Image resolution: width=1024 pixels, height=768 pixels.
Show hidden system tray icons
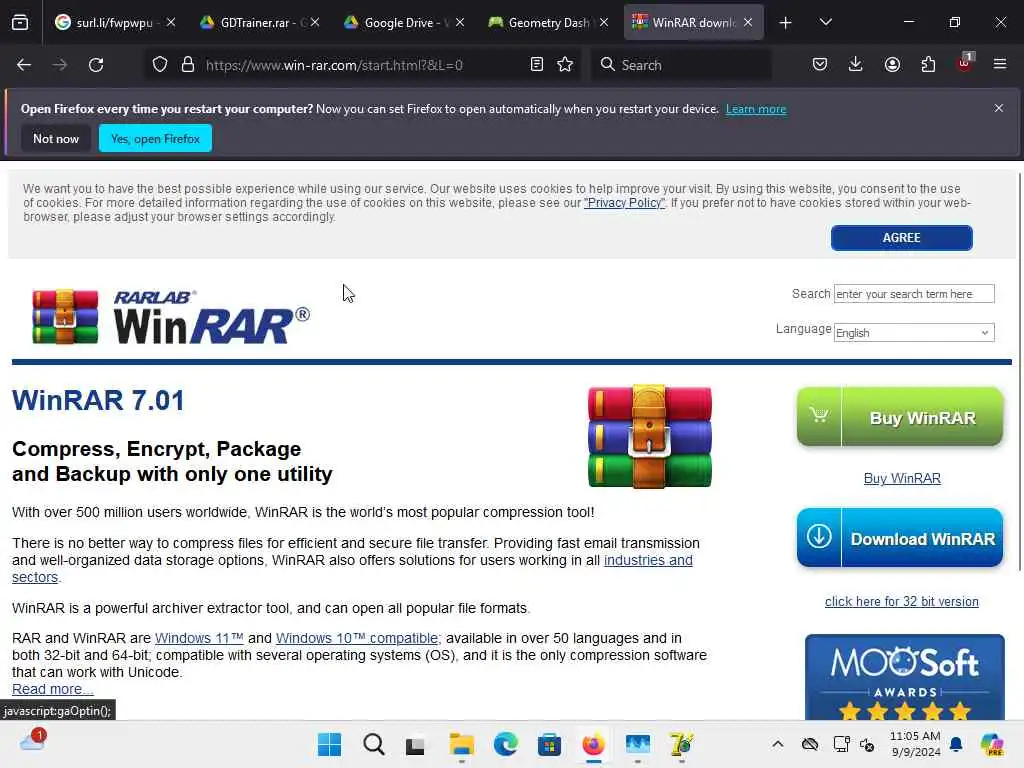[777, 744]
